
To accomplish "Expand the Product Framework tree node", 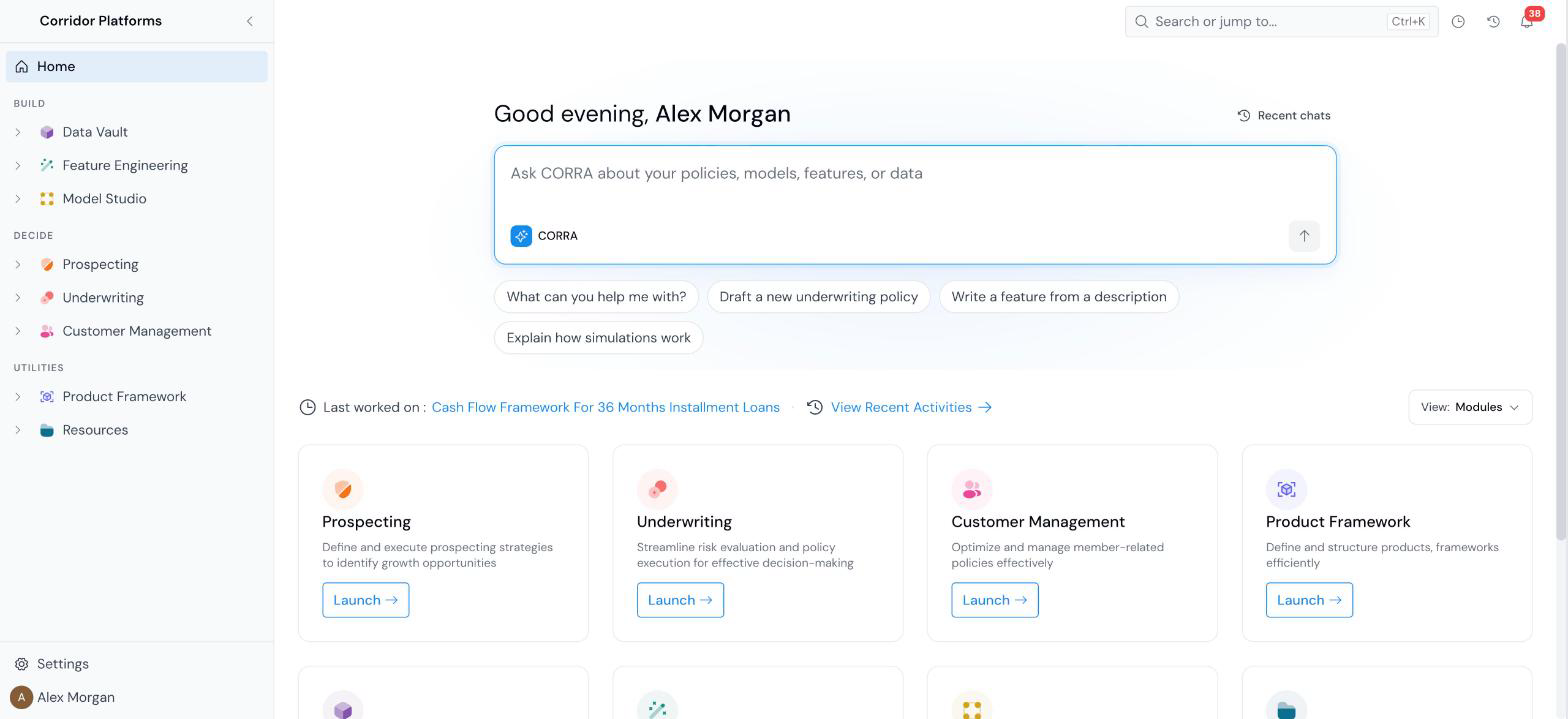I will pyautogui.click(x=18, y=396).
